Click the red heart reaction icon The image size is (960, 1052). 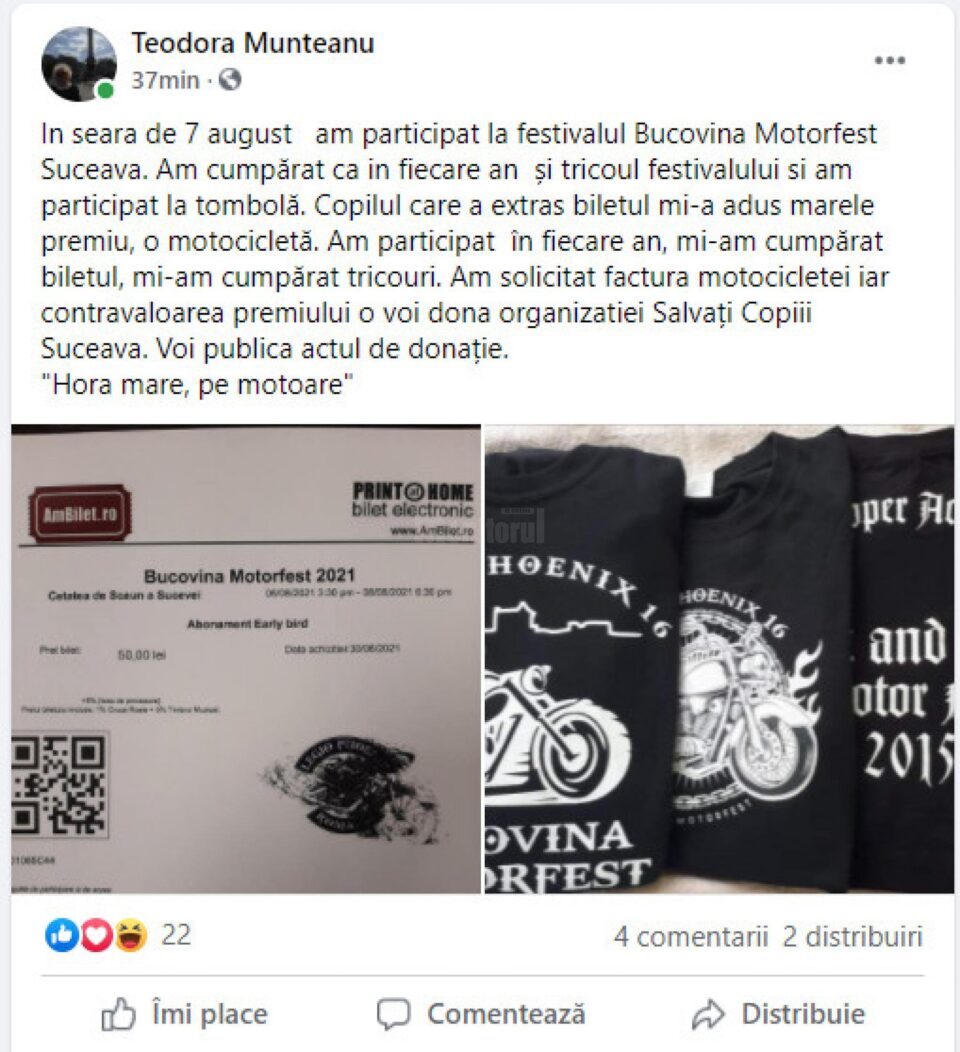(x=97, y=935)
